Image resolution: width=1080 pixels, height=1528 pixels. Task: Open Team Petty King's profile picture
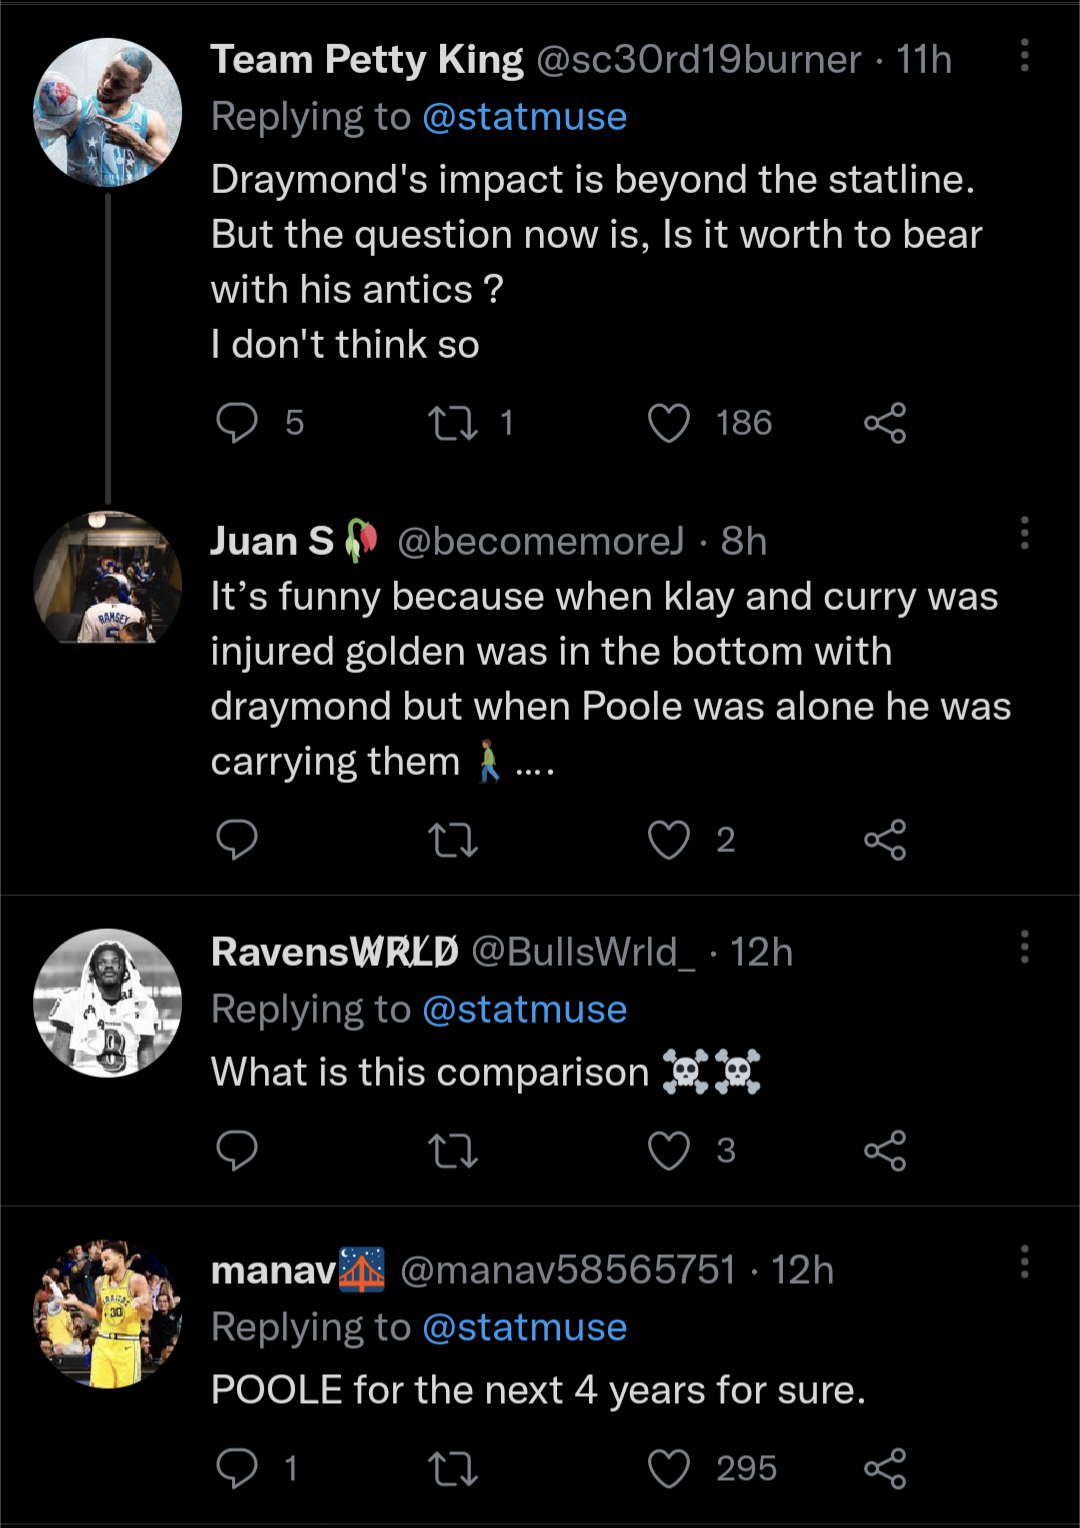point(108,112)
